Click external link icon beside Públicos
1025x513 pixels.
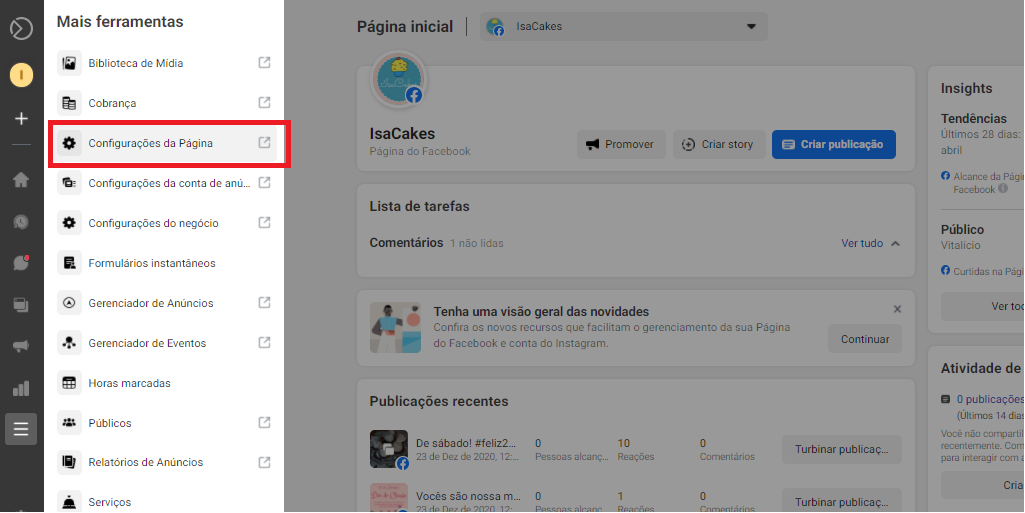click(264, 422)
